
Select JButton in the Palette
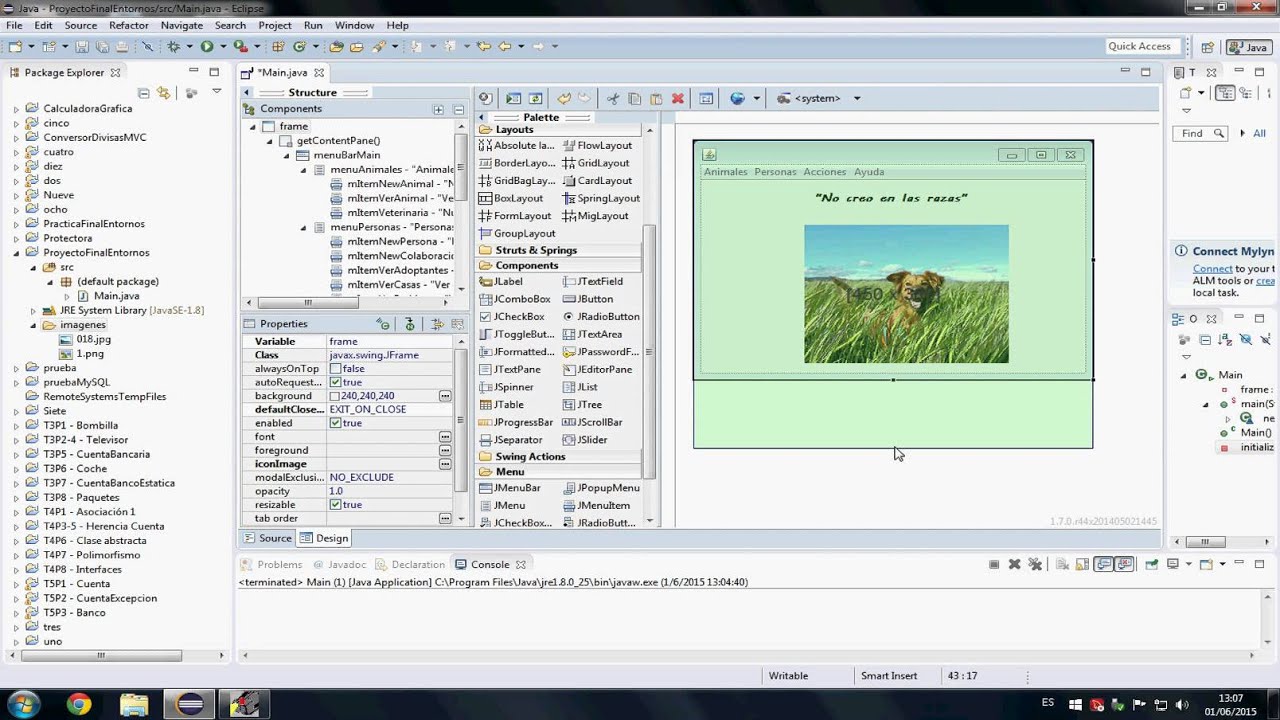(588, 299)
